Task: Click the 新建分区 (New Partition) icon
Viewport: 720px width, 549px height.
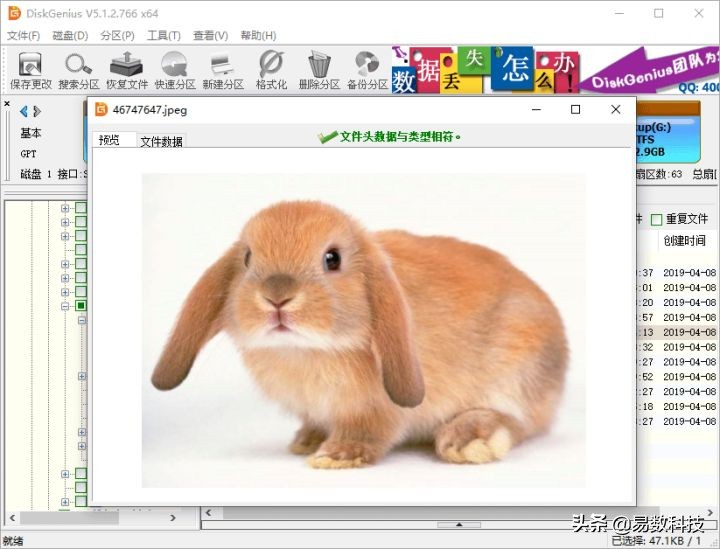Action: pyautogui.click(x=223, y=65)
